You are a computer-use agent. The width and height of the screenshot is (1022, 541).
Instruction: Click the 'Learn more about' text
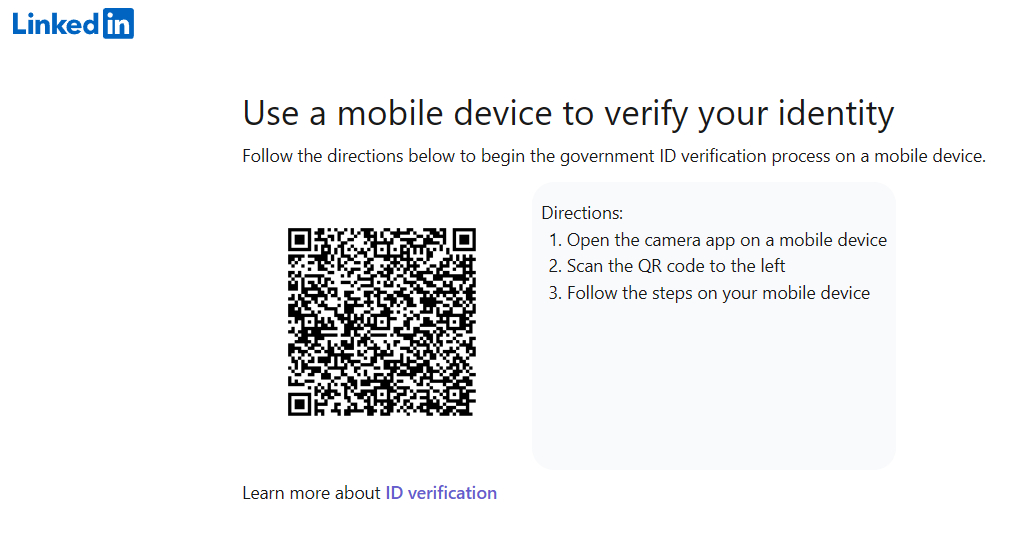click(x=311, y=493)
